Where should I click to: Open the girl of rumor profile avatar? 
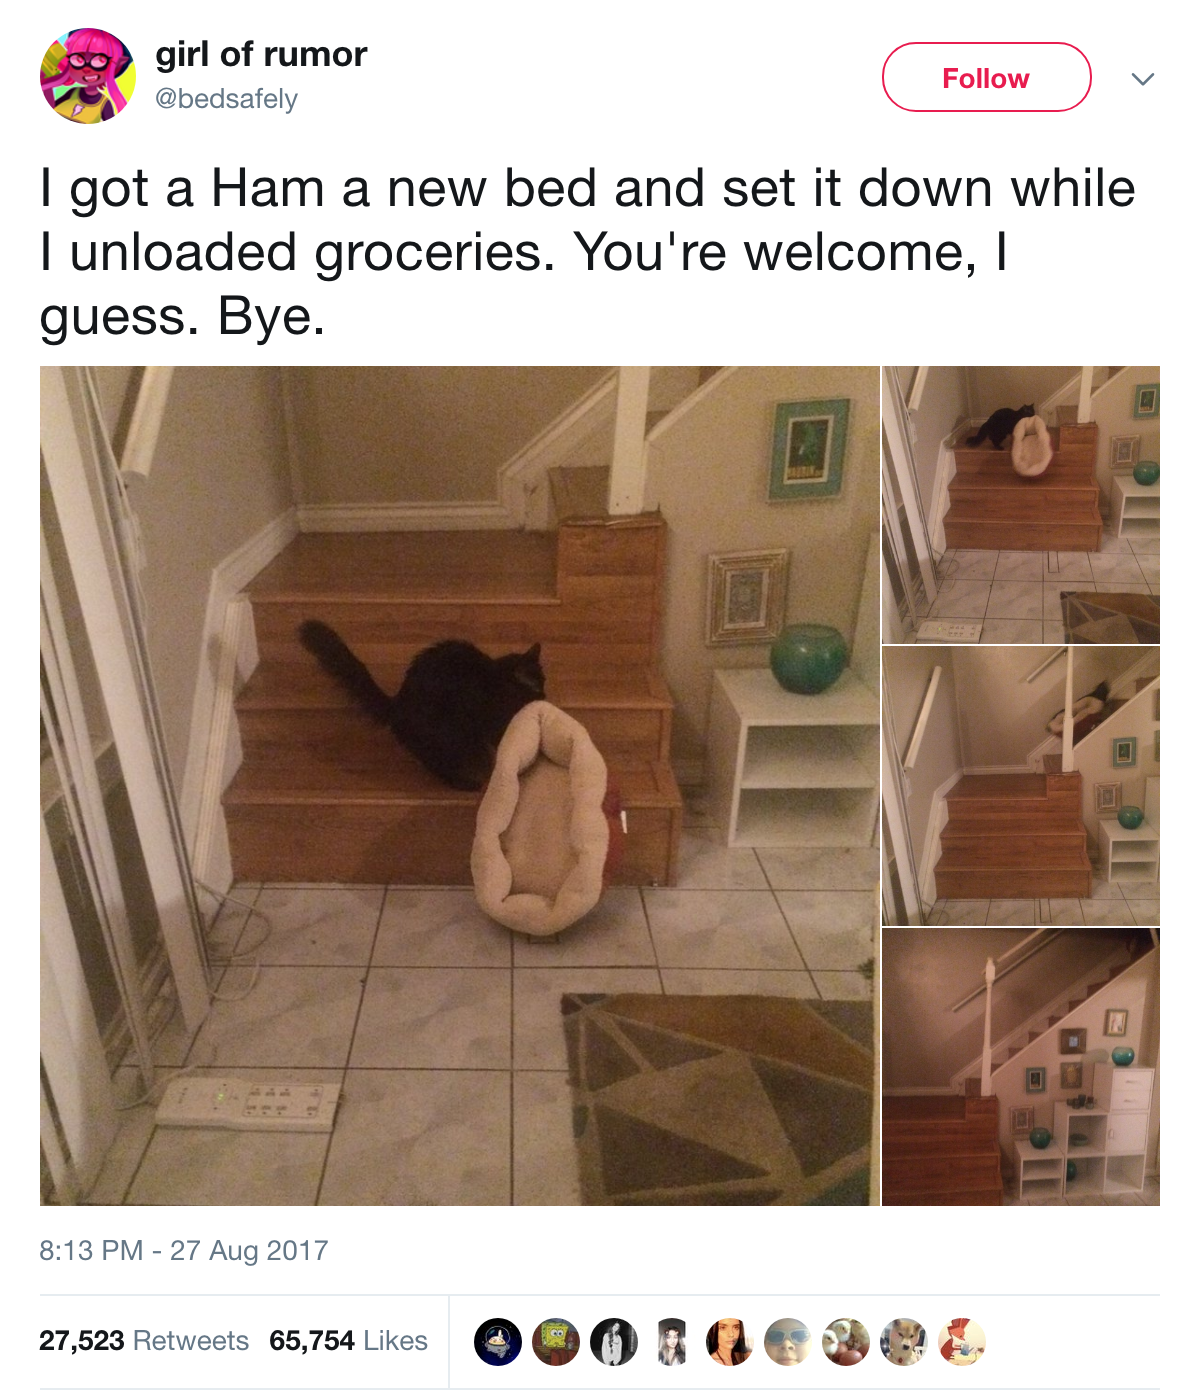pyautogui.click(x=88, y=76)
